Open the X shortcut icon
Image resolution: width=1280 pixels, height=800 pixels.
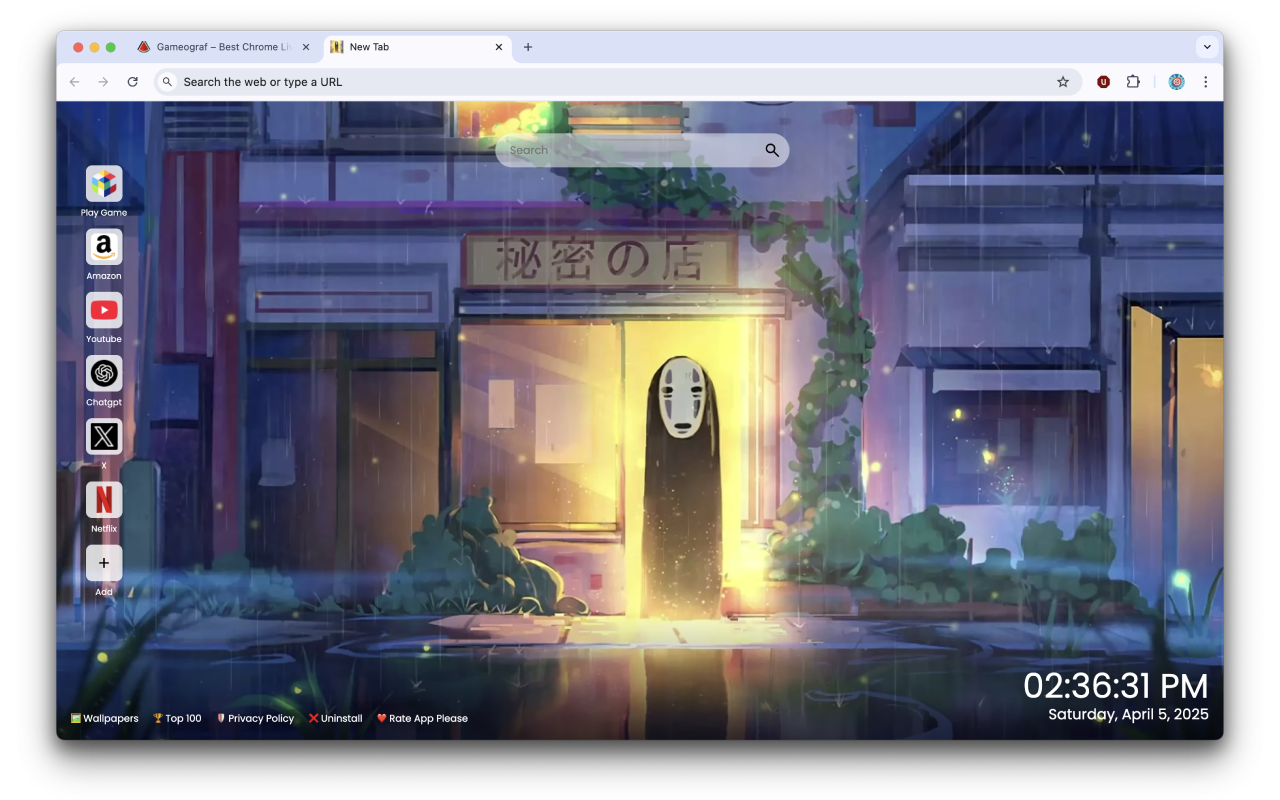(104, 437)
